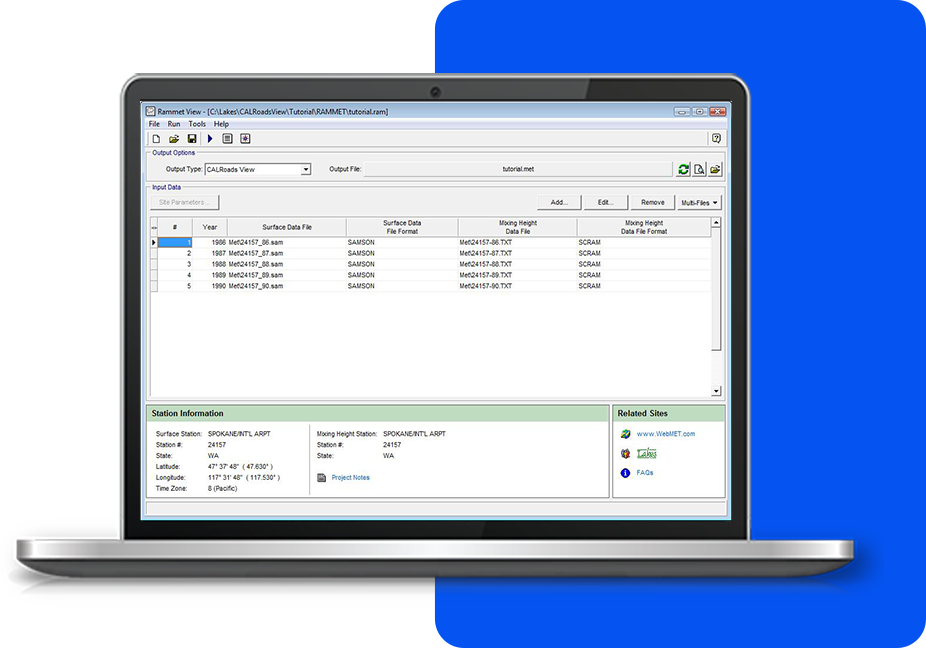Open the File menu

point(154,124)
